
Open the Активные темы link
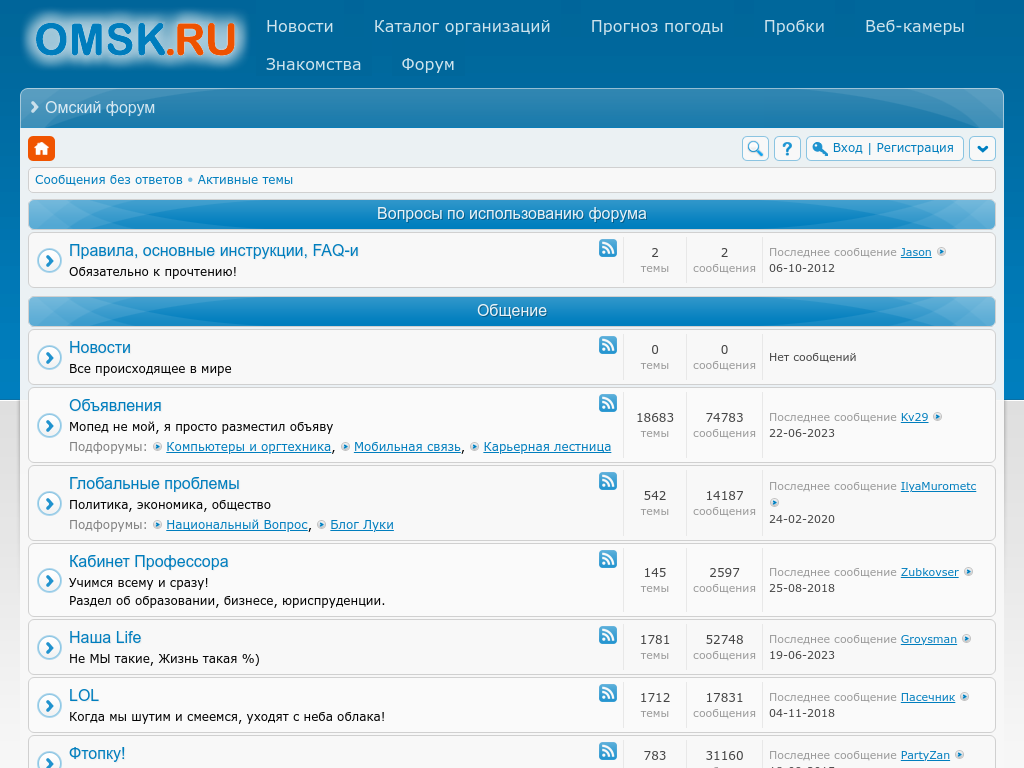click(245, 180)
